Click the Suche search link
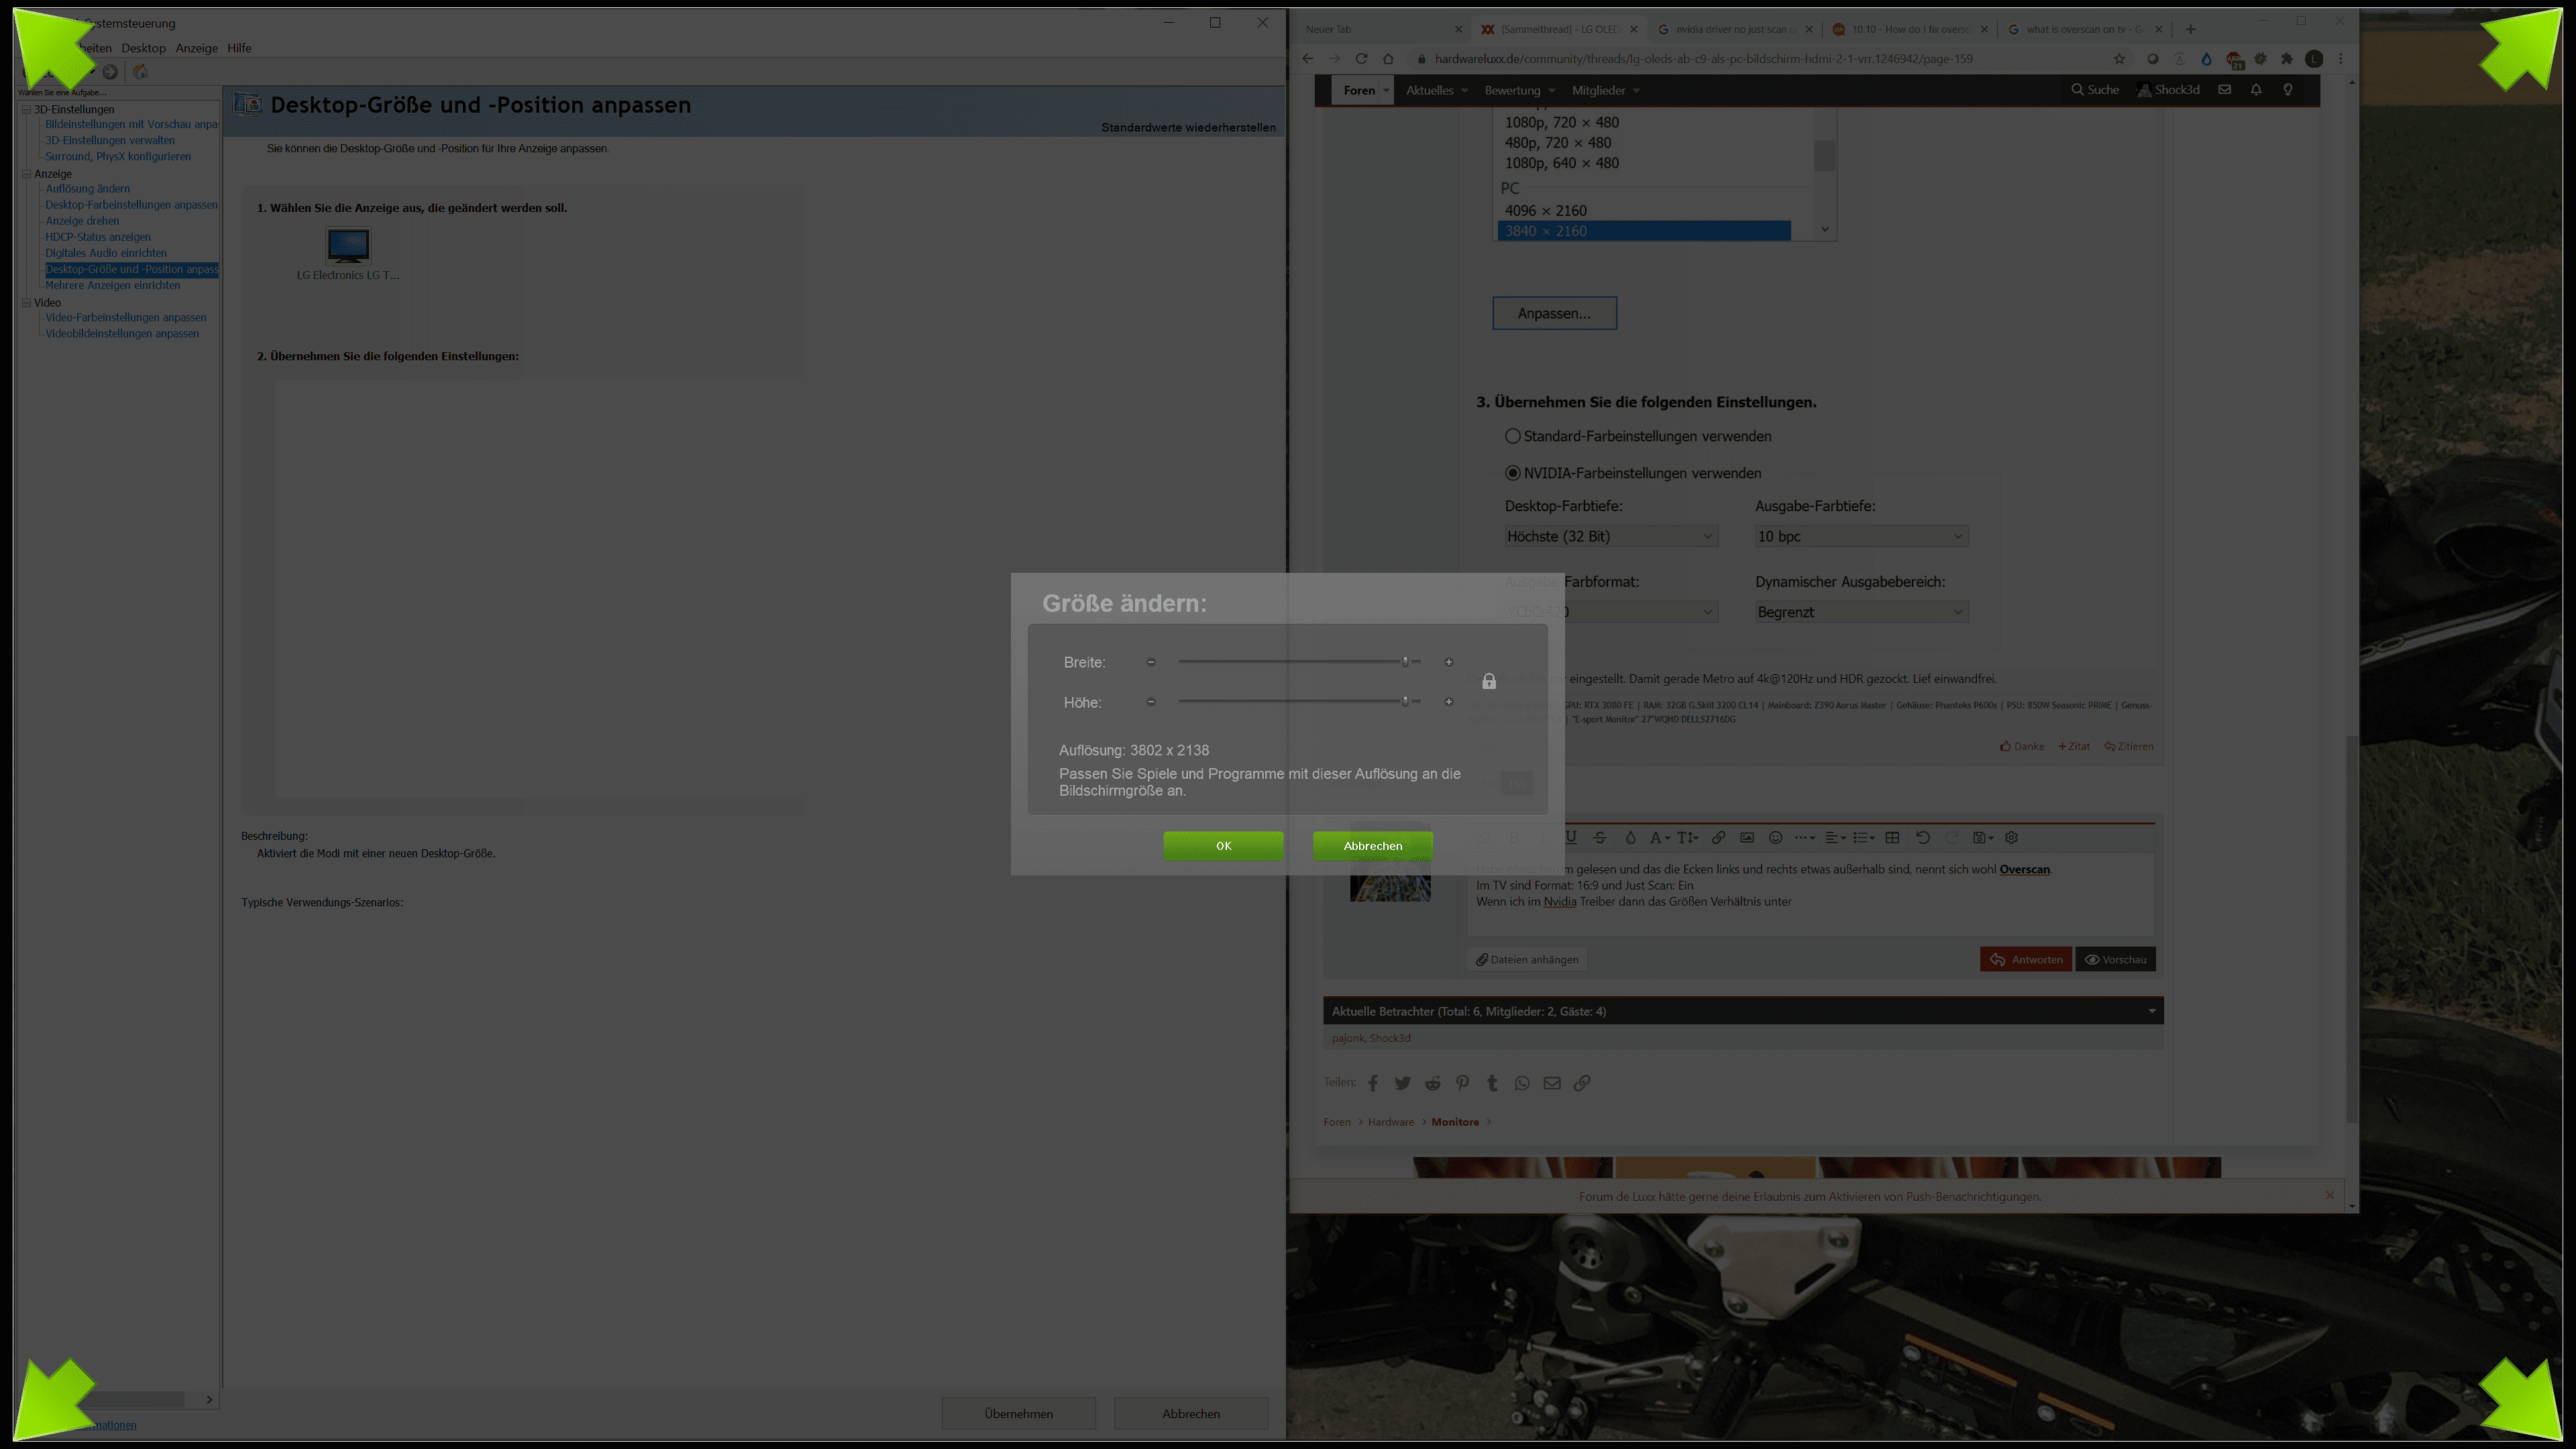 coord(2094,90)
